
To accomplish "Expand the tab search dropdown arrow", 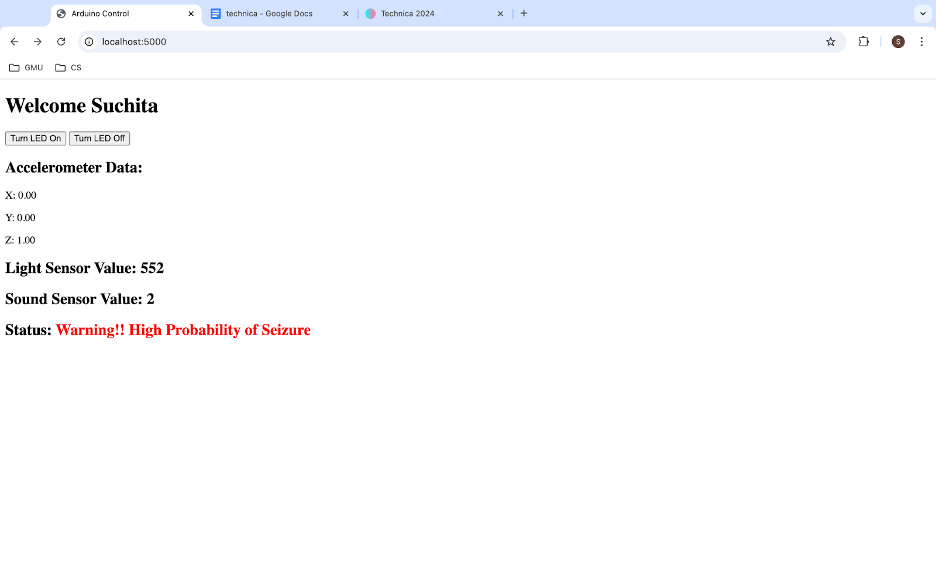I will 923,13.
